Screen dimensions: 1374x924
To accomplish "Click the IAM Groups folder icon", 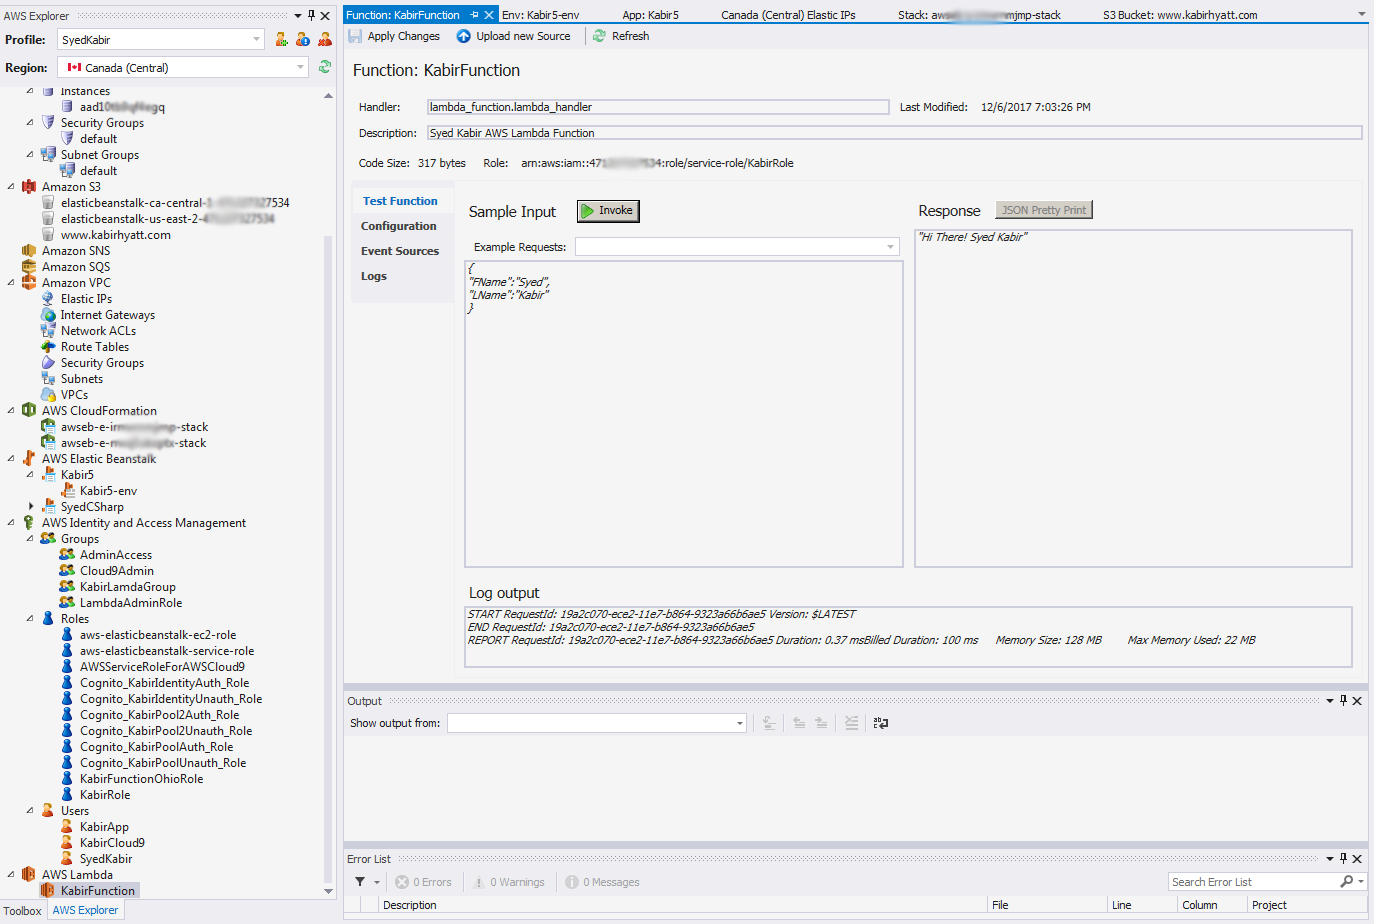I will click(x=48, y=539).
